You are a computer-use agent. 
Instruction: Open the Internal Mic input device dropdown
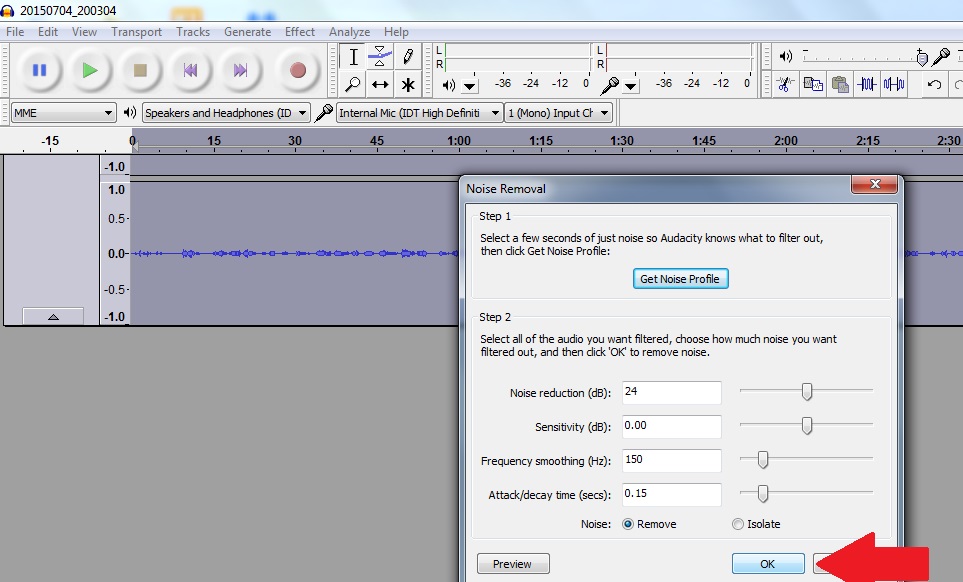[419, 113]
